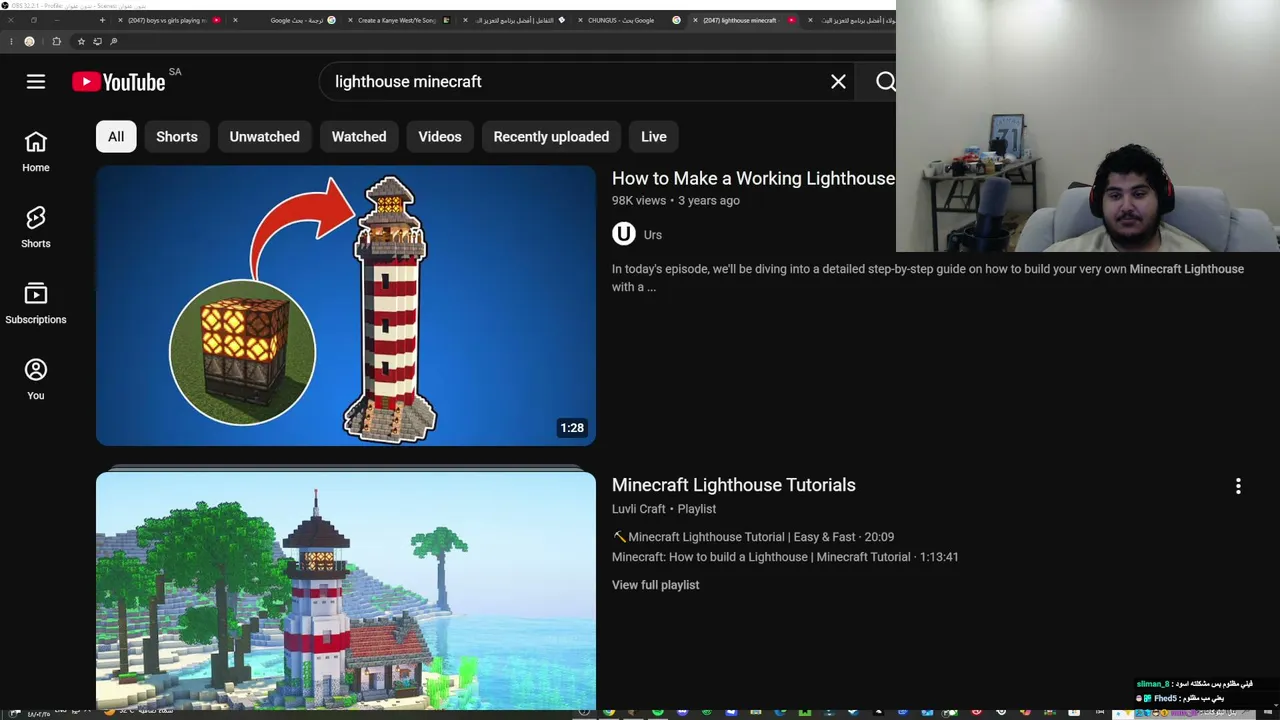Bookmark this page with the star icon
This screenshot has width=1280, height=720.
tap(81, 41)
